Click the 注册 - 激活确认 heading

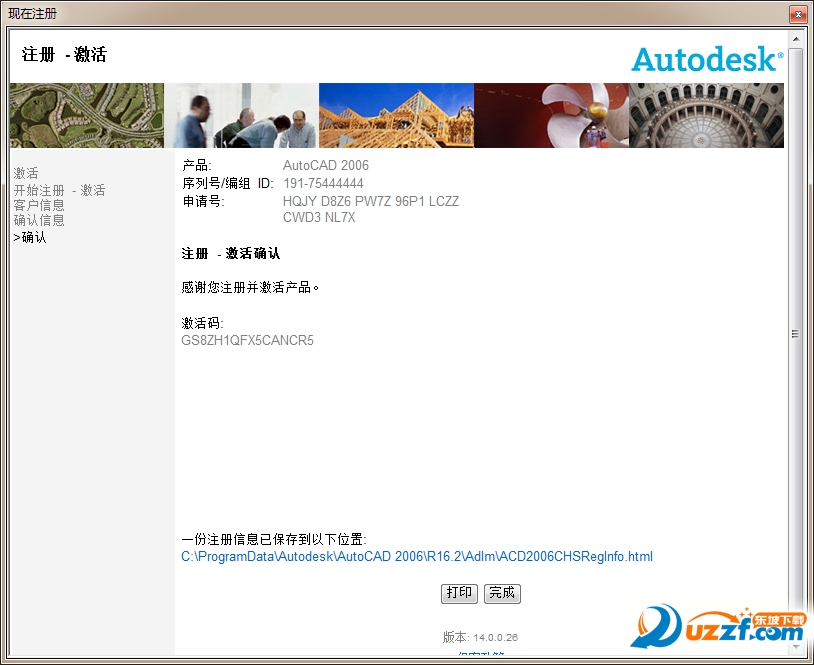point(230,253)
